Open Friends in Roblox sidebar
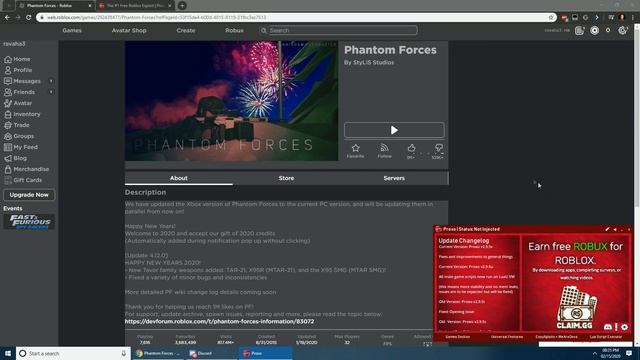This screenshot has width=640, height=360. (20, 92)
